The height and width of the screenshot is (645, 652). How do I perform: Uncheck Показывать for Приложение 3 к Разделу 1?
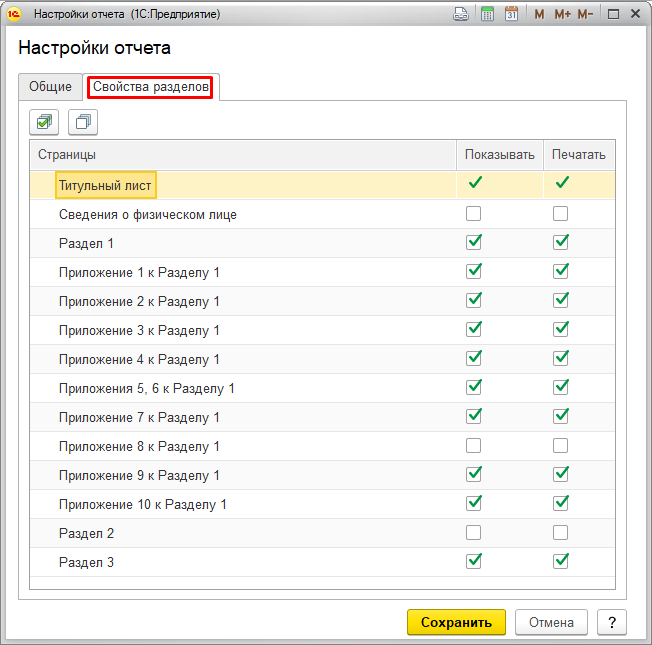click(x=474, y=330)
